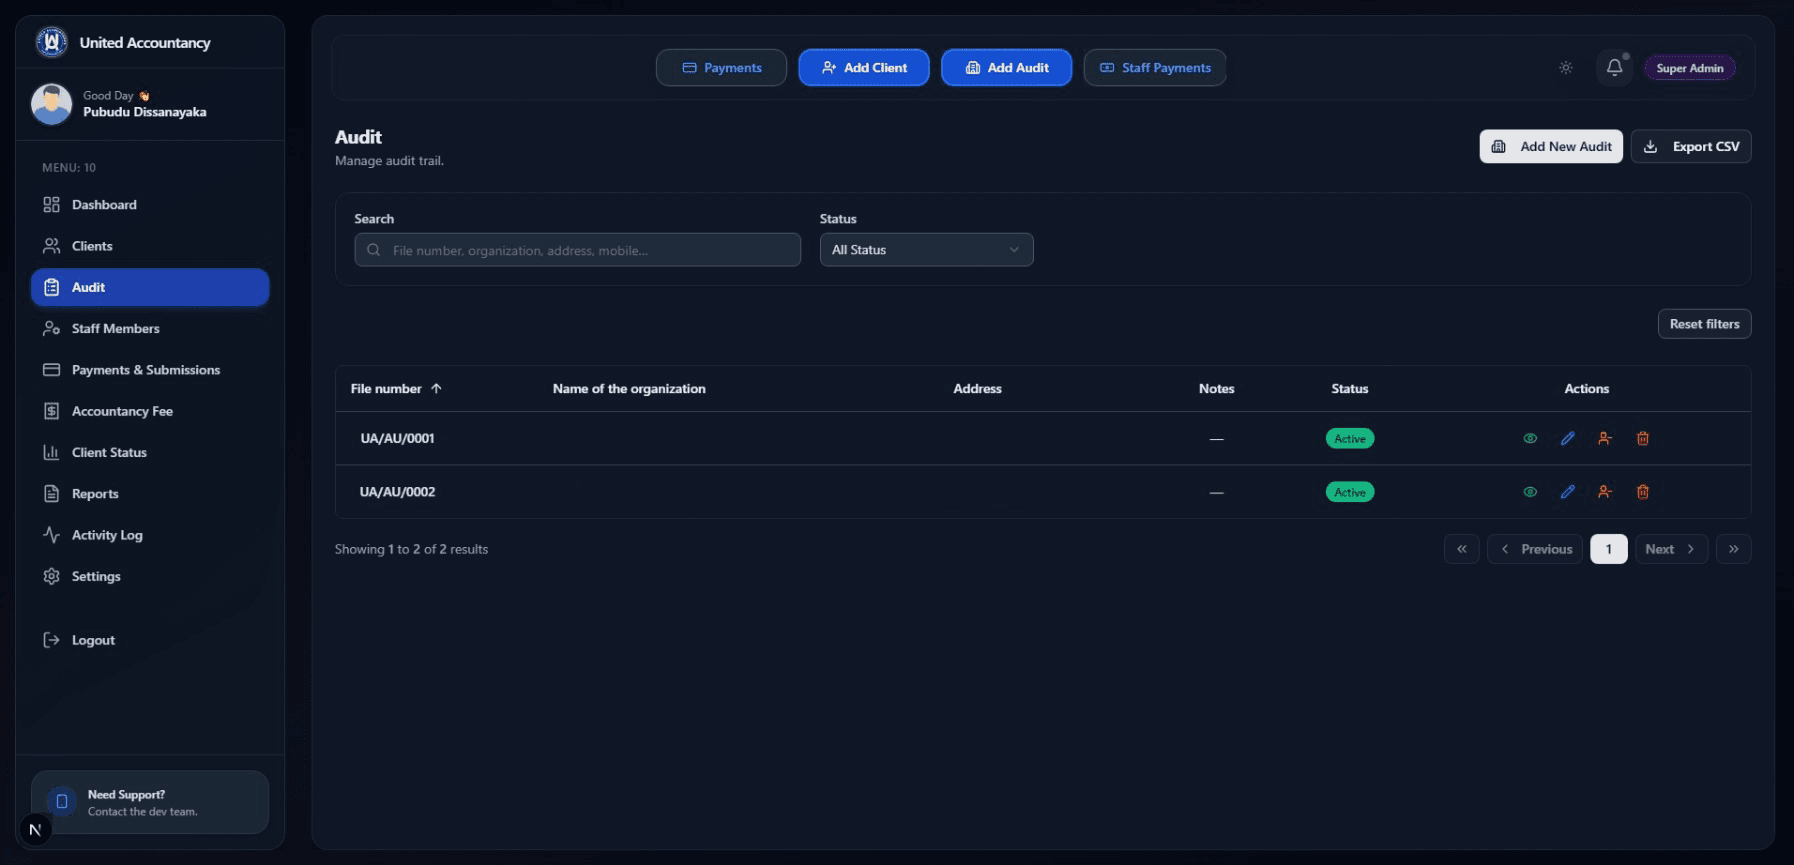Toggle light theme sun icon

[1566, 68]
